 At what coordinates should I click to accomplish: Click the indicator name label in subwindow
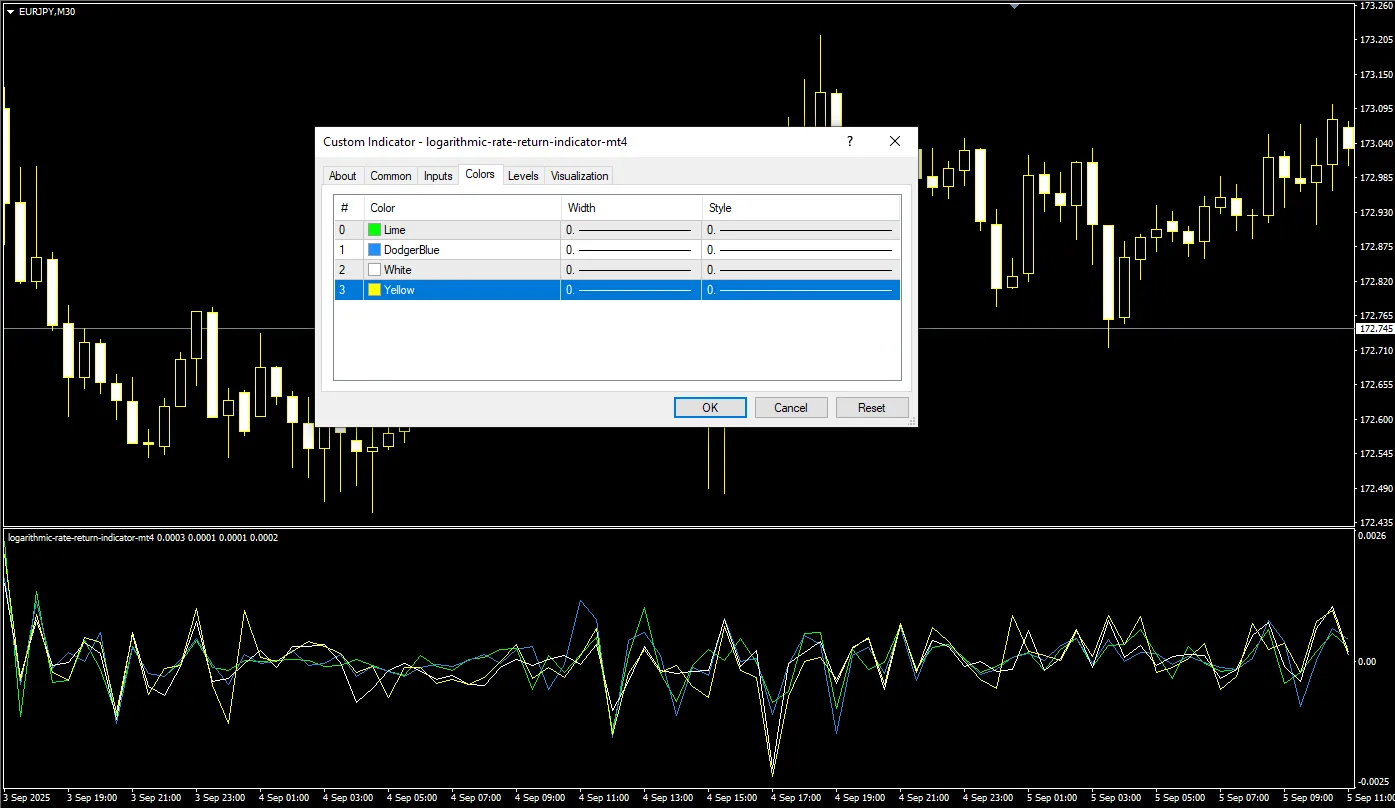[81, 538]
